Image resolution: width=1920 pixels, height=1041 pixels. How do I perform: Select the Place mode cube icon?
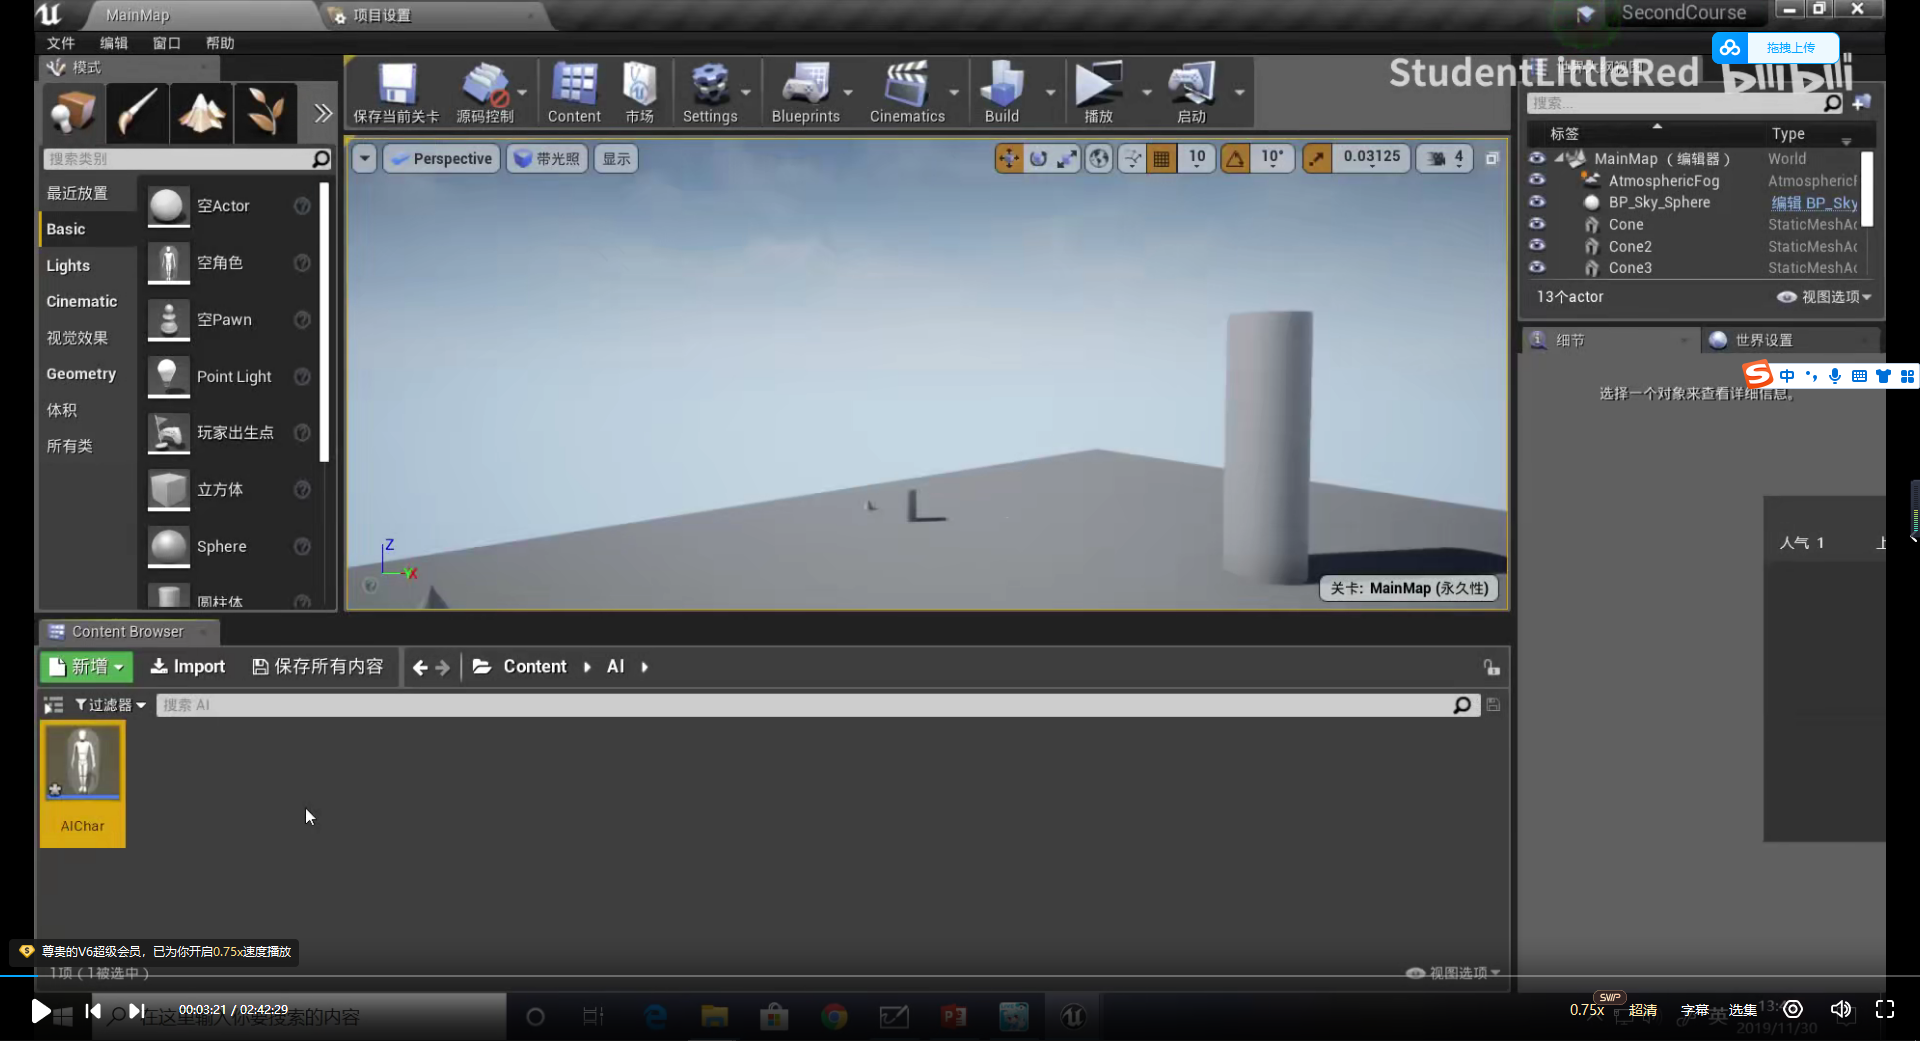click(73, 111)
